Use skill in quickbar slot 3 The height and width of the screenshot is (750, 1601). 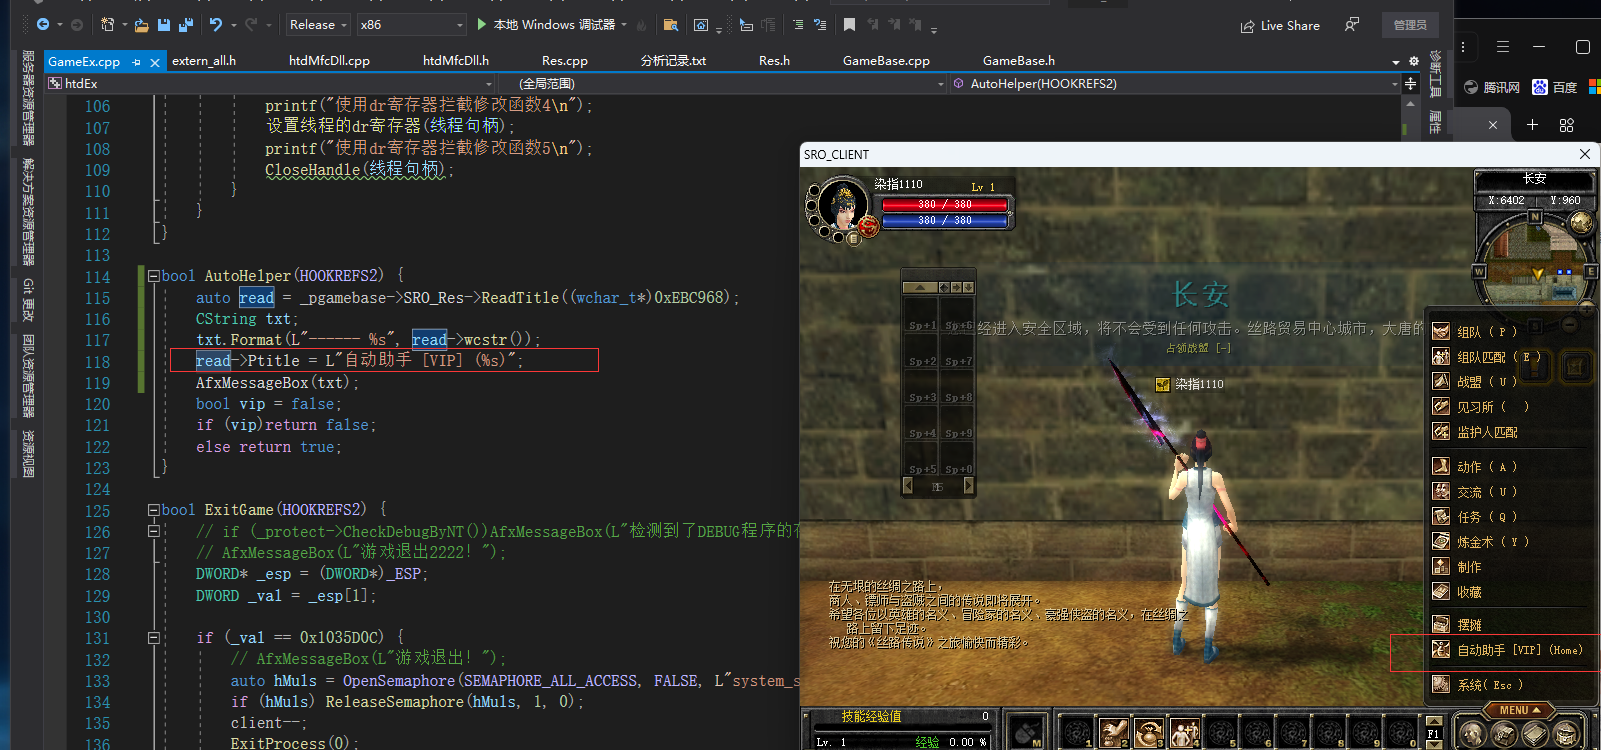click(x=1149, y=733)
